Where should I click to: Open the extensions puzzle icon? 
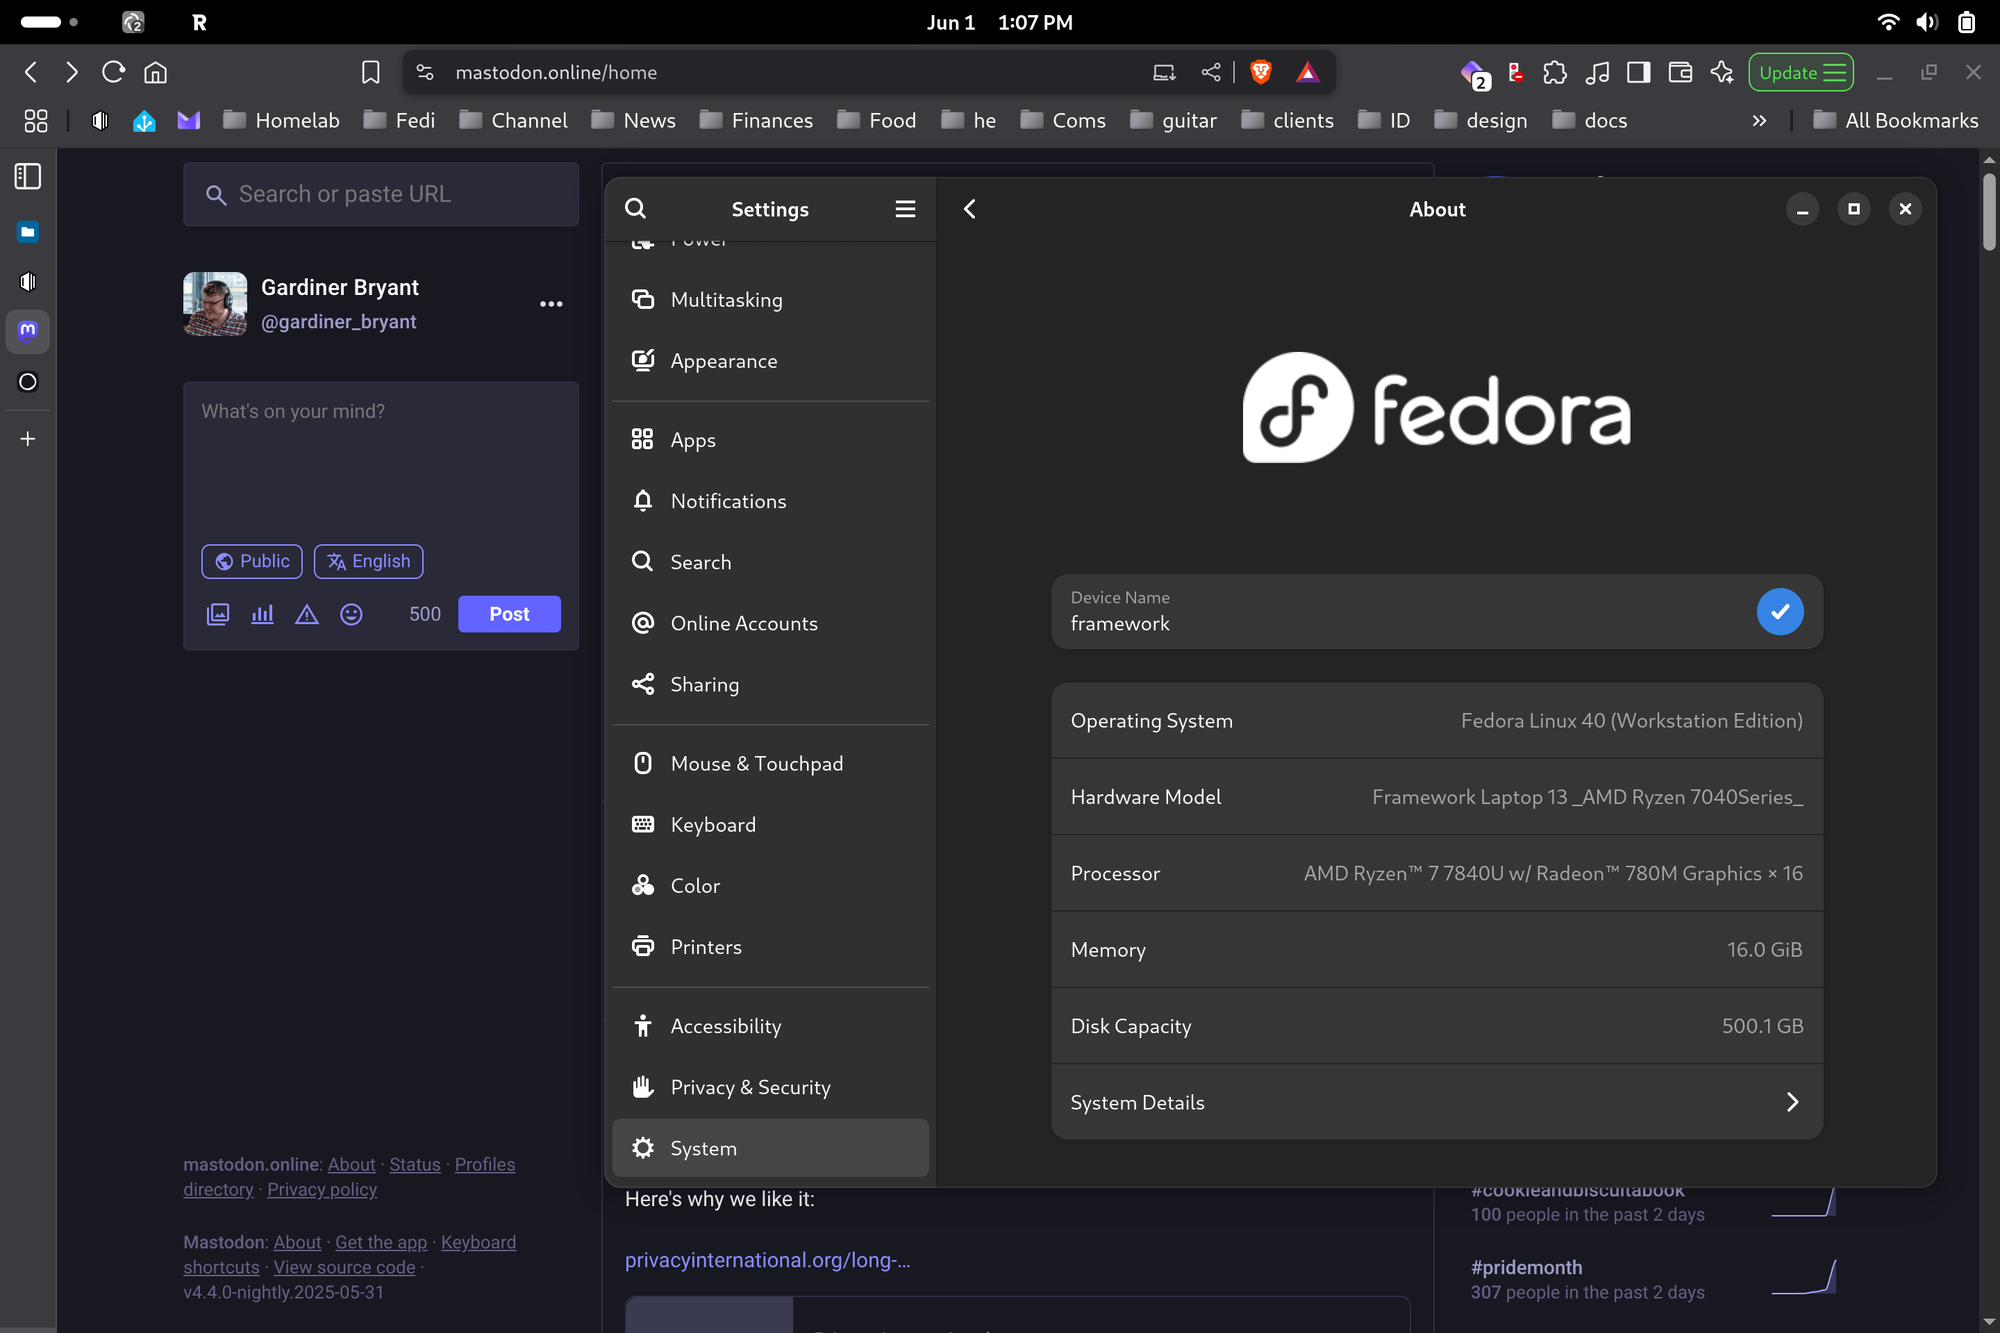[1555, 72]
